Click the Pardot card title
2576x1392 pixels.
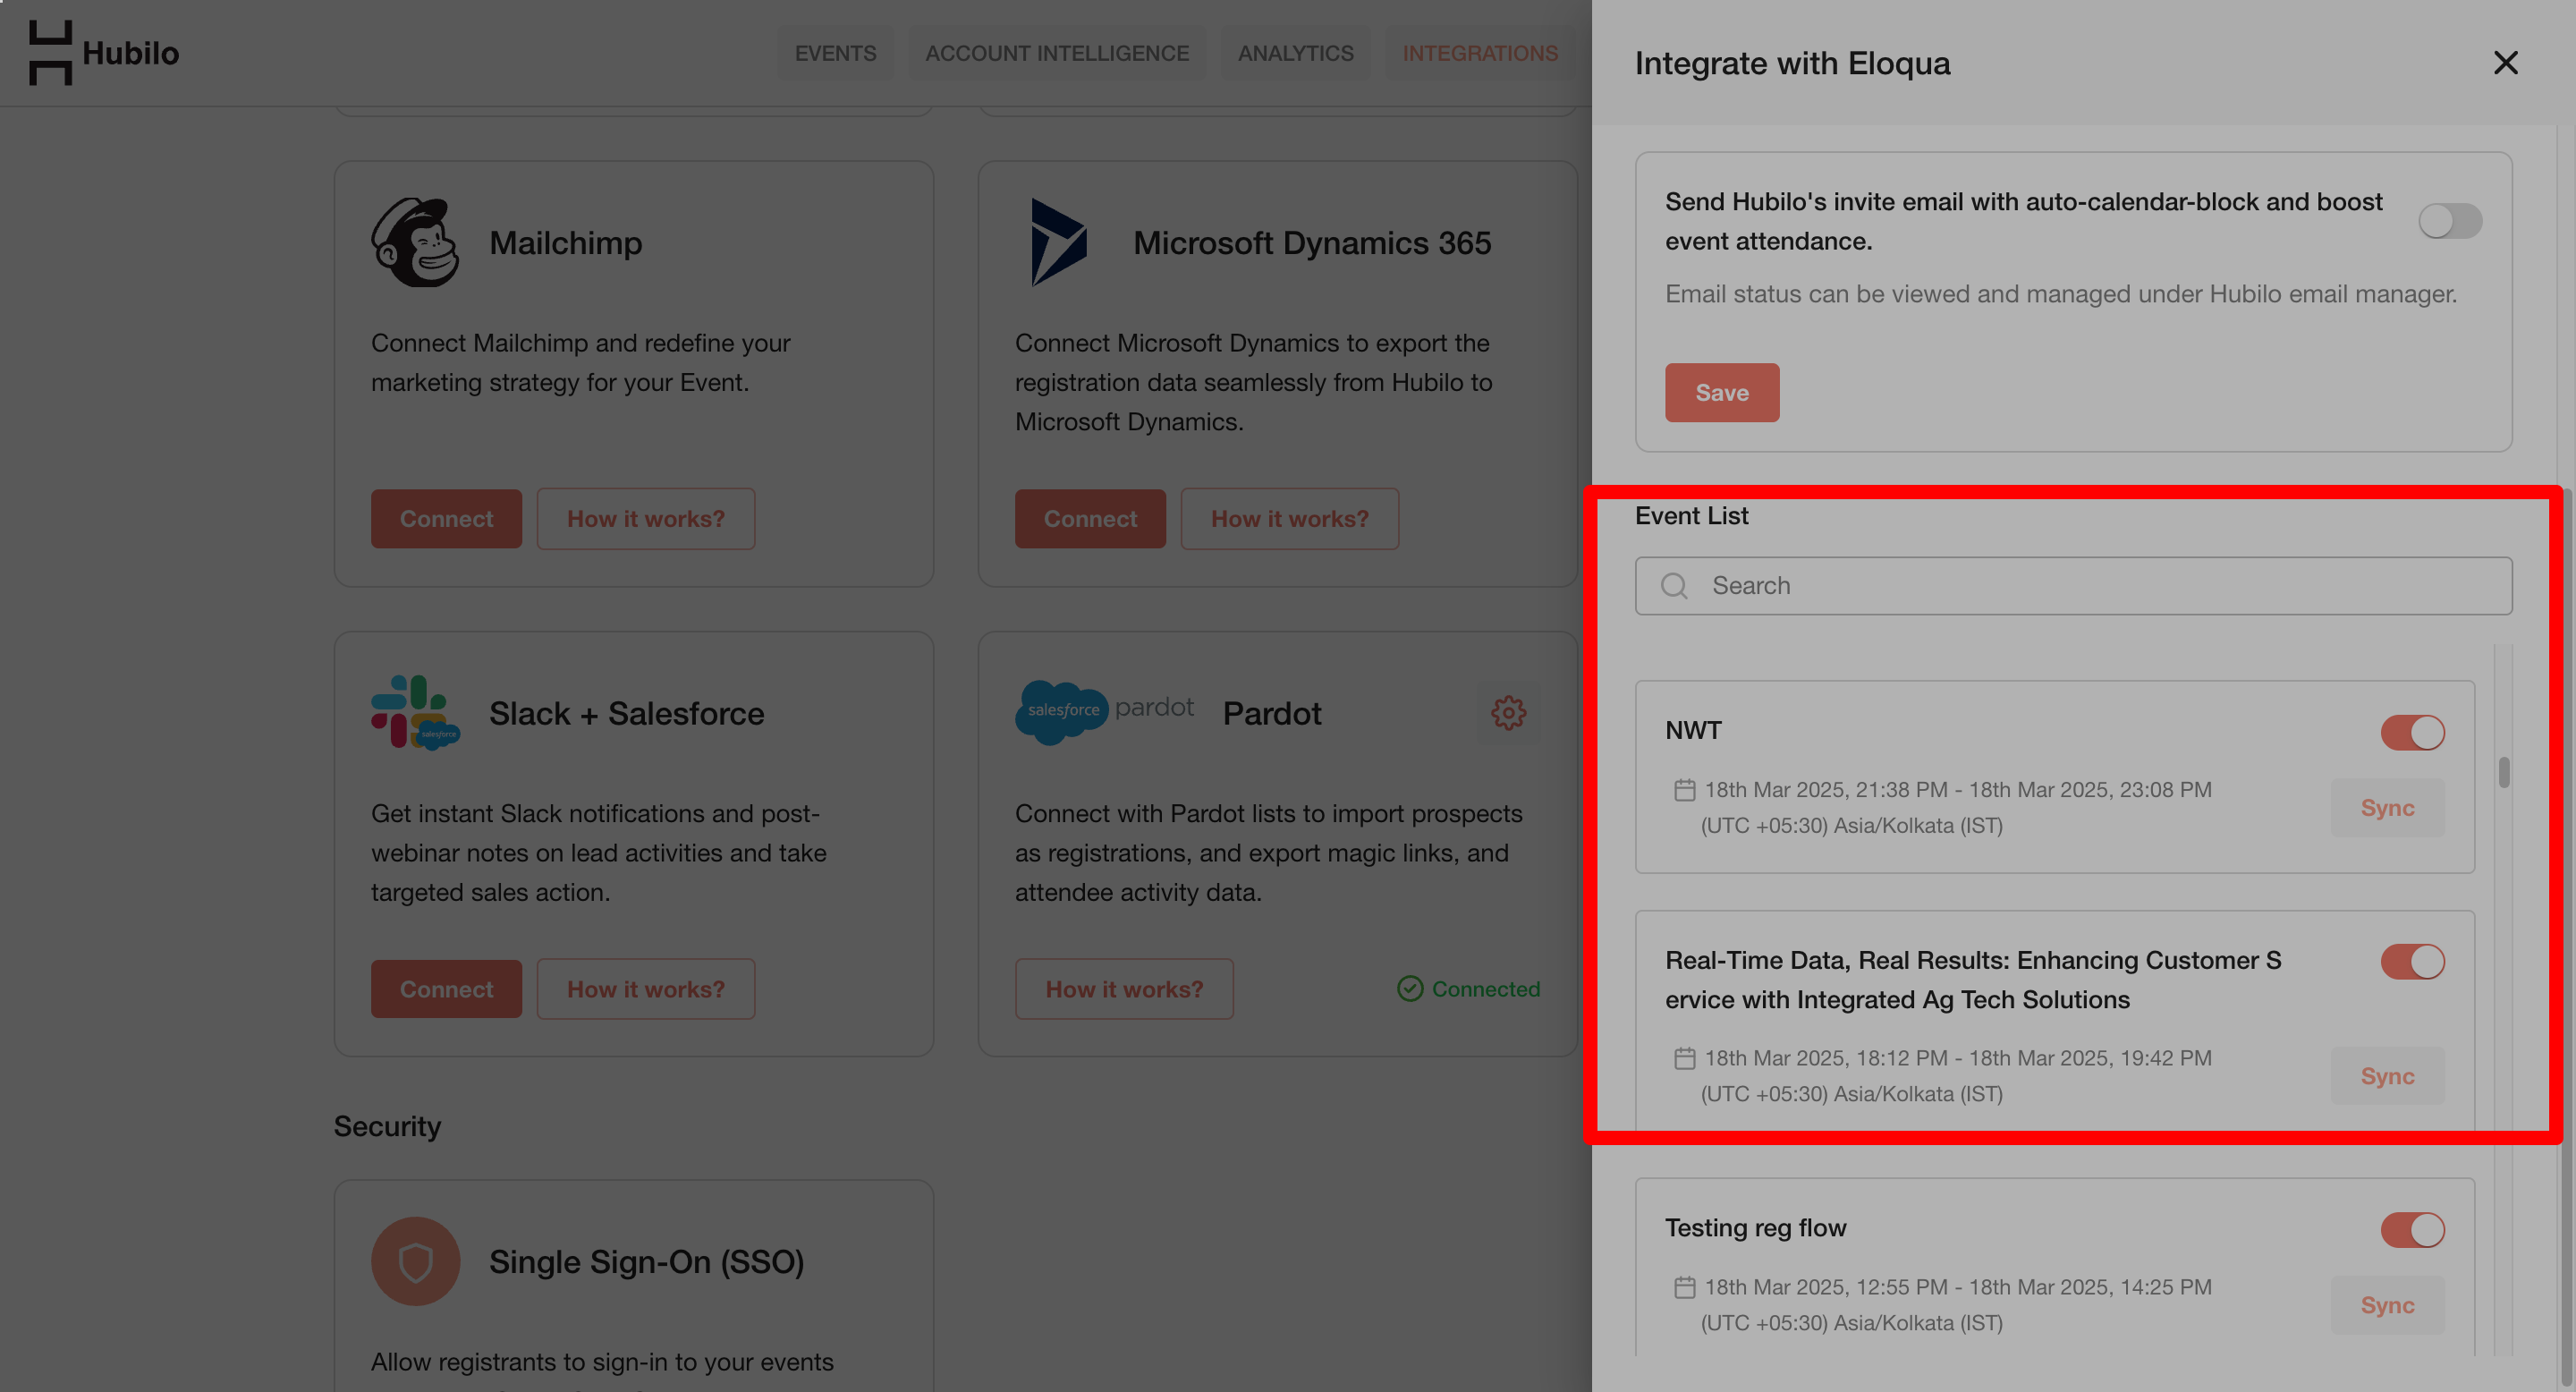click(1272, 713)
